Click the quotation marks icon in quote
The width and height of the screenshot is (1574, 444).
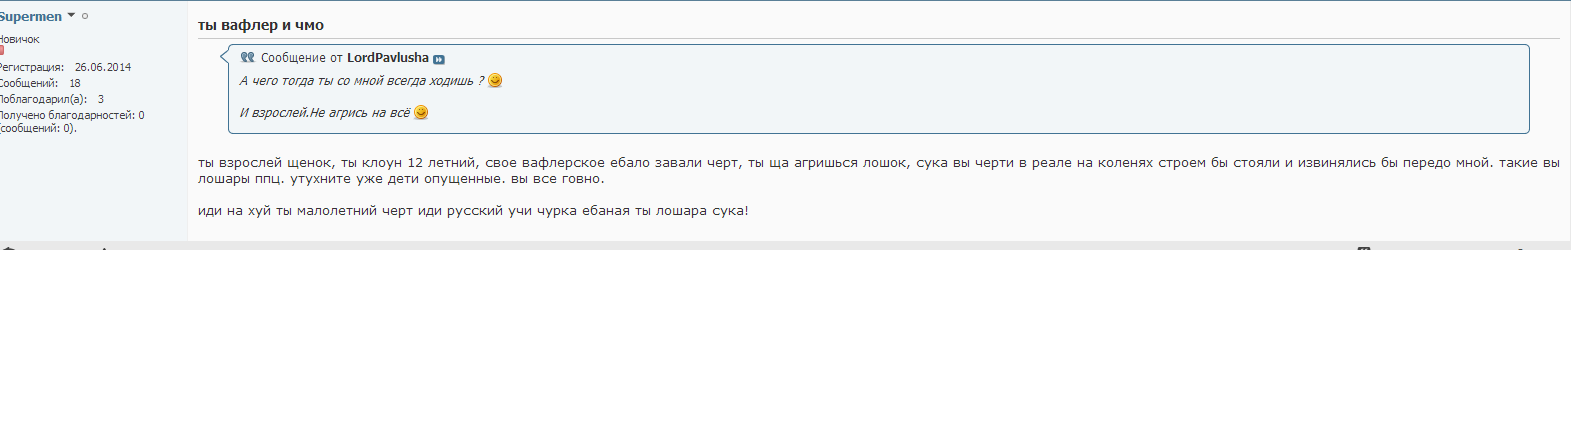point(247,58)
